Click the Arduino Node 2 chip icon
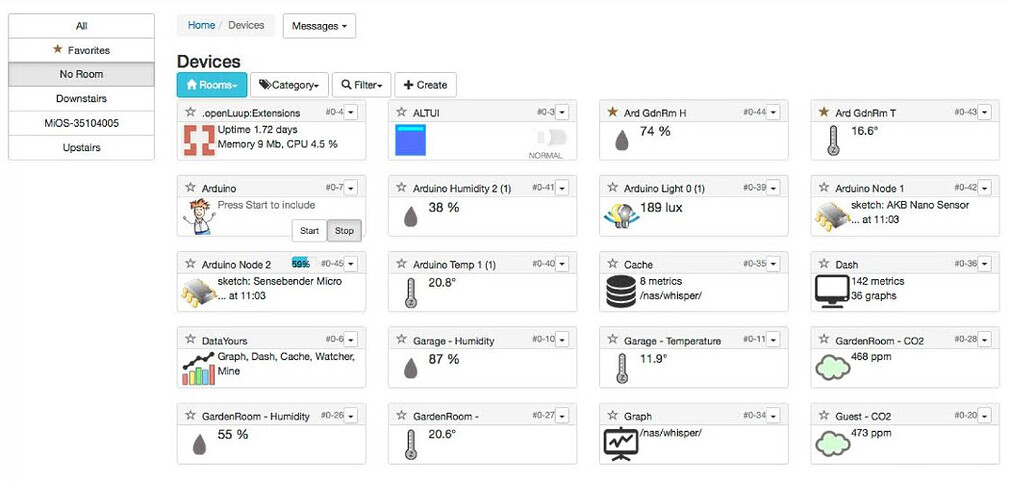 click(x=199, y=292)
